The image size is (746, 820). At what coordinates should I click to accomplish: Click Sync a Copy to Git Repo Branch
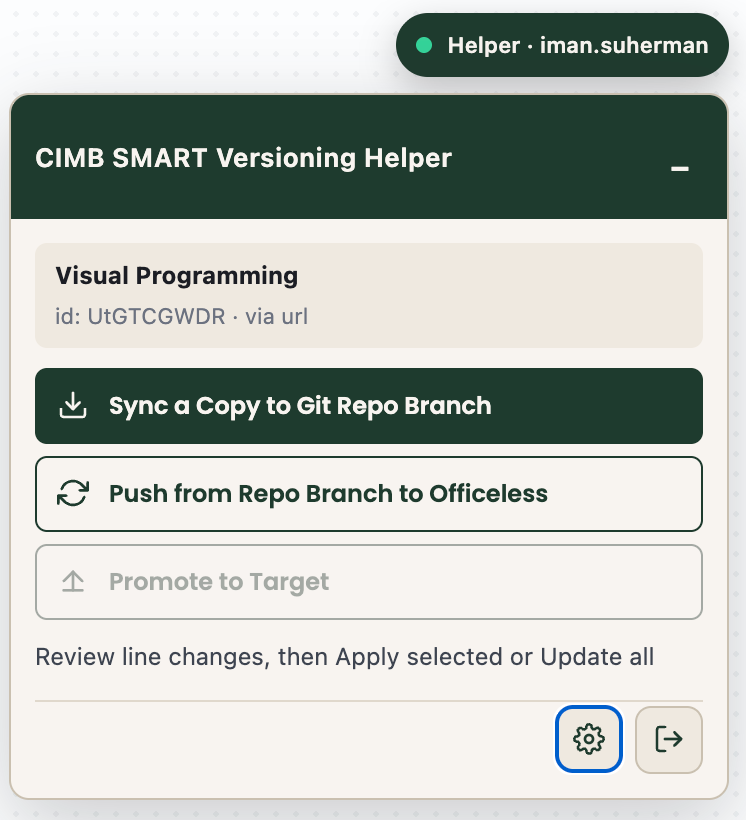(369, 406)
